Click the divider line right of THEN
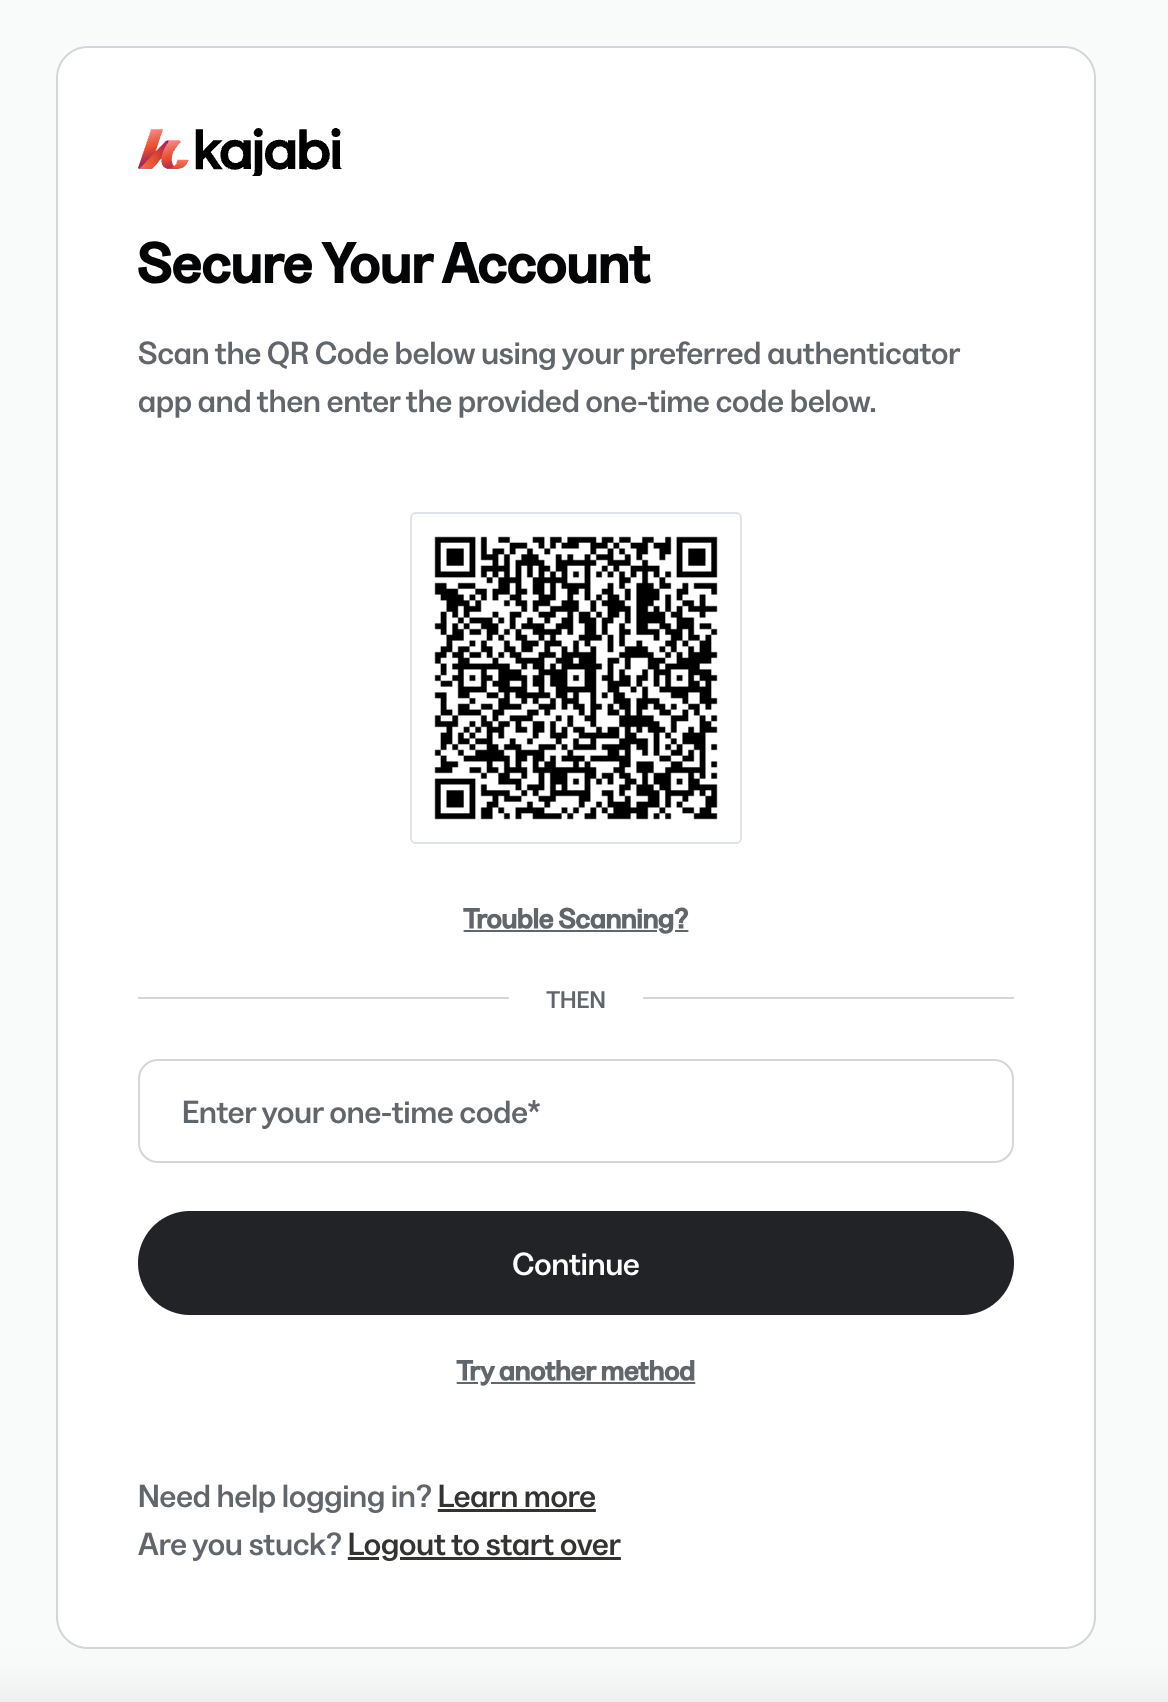This screenshot has height=1702, width=1168. (x=828, y=998)
